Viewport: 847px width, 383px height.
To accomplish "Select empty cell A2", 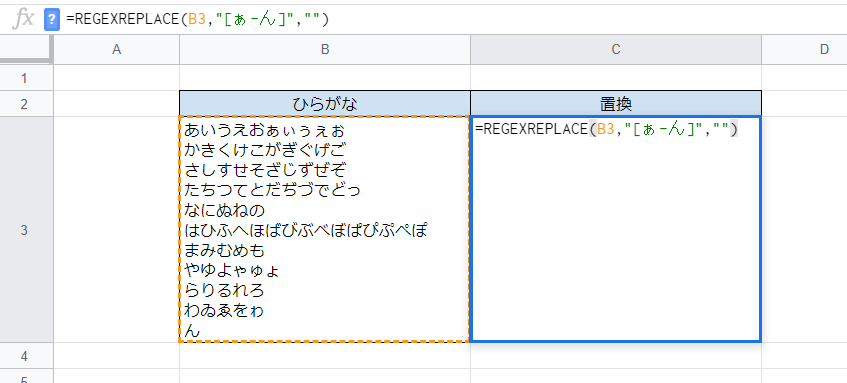I will (x=117, y=104).
